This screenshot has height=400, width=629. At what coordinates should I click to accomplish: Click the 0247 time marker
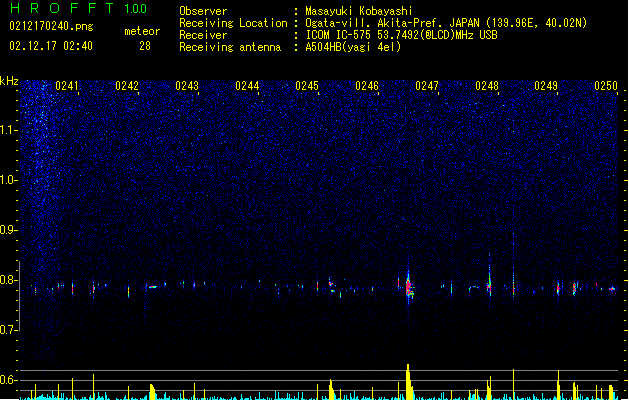pos(427,86)
